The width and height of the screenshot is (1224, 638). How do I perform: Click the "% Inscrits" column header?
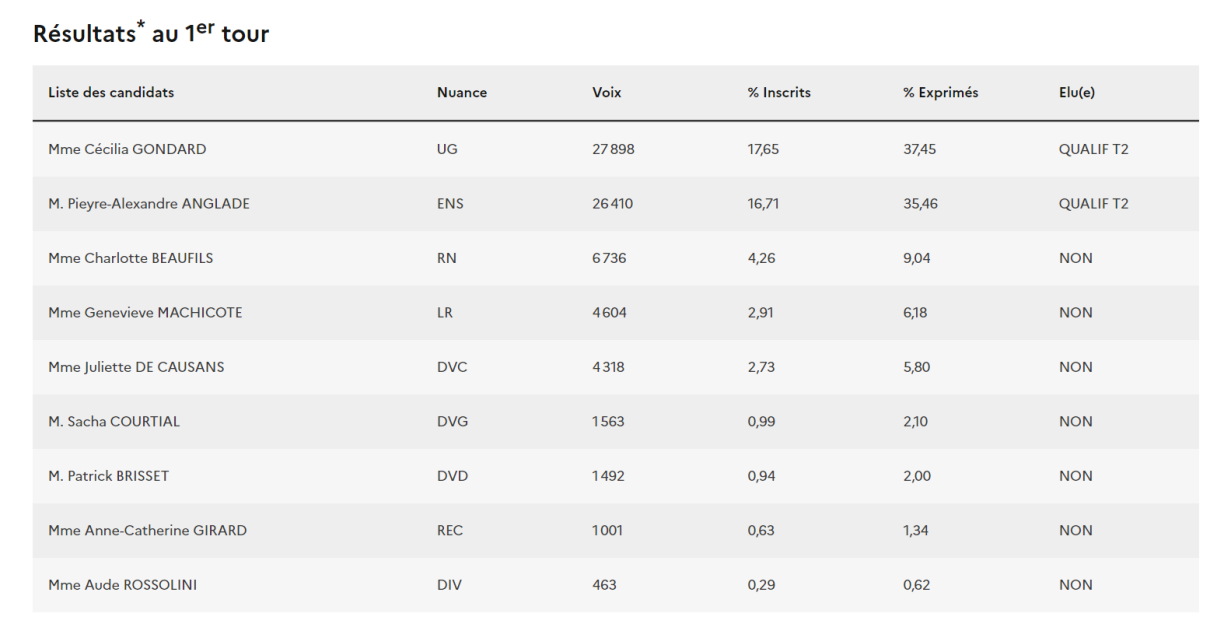point(779,93)
